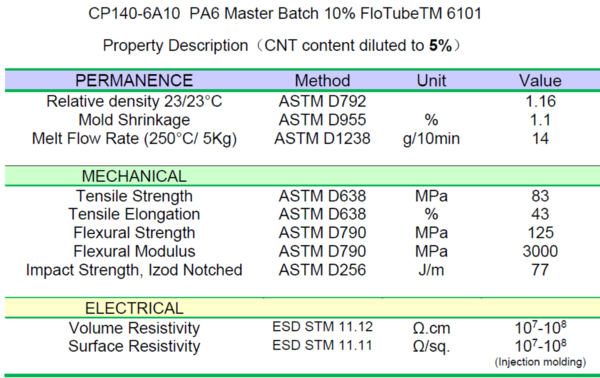Select the ESD STM 11.12 method cell
The height and width of the screenshot is (378, 600).
coord(322,327)
